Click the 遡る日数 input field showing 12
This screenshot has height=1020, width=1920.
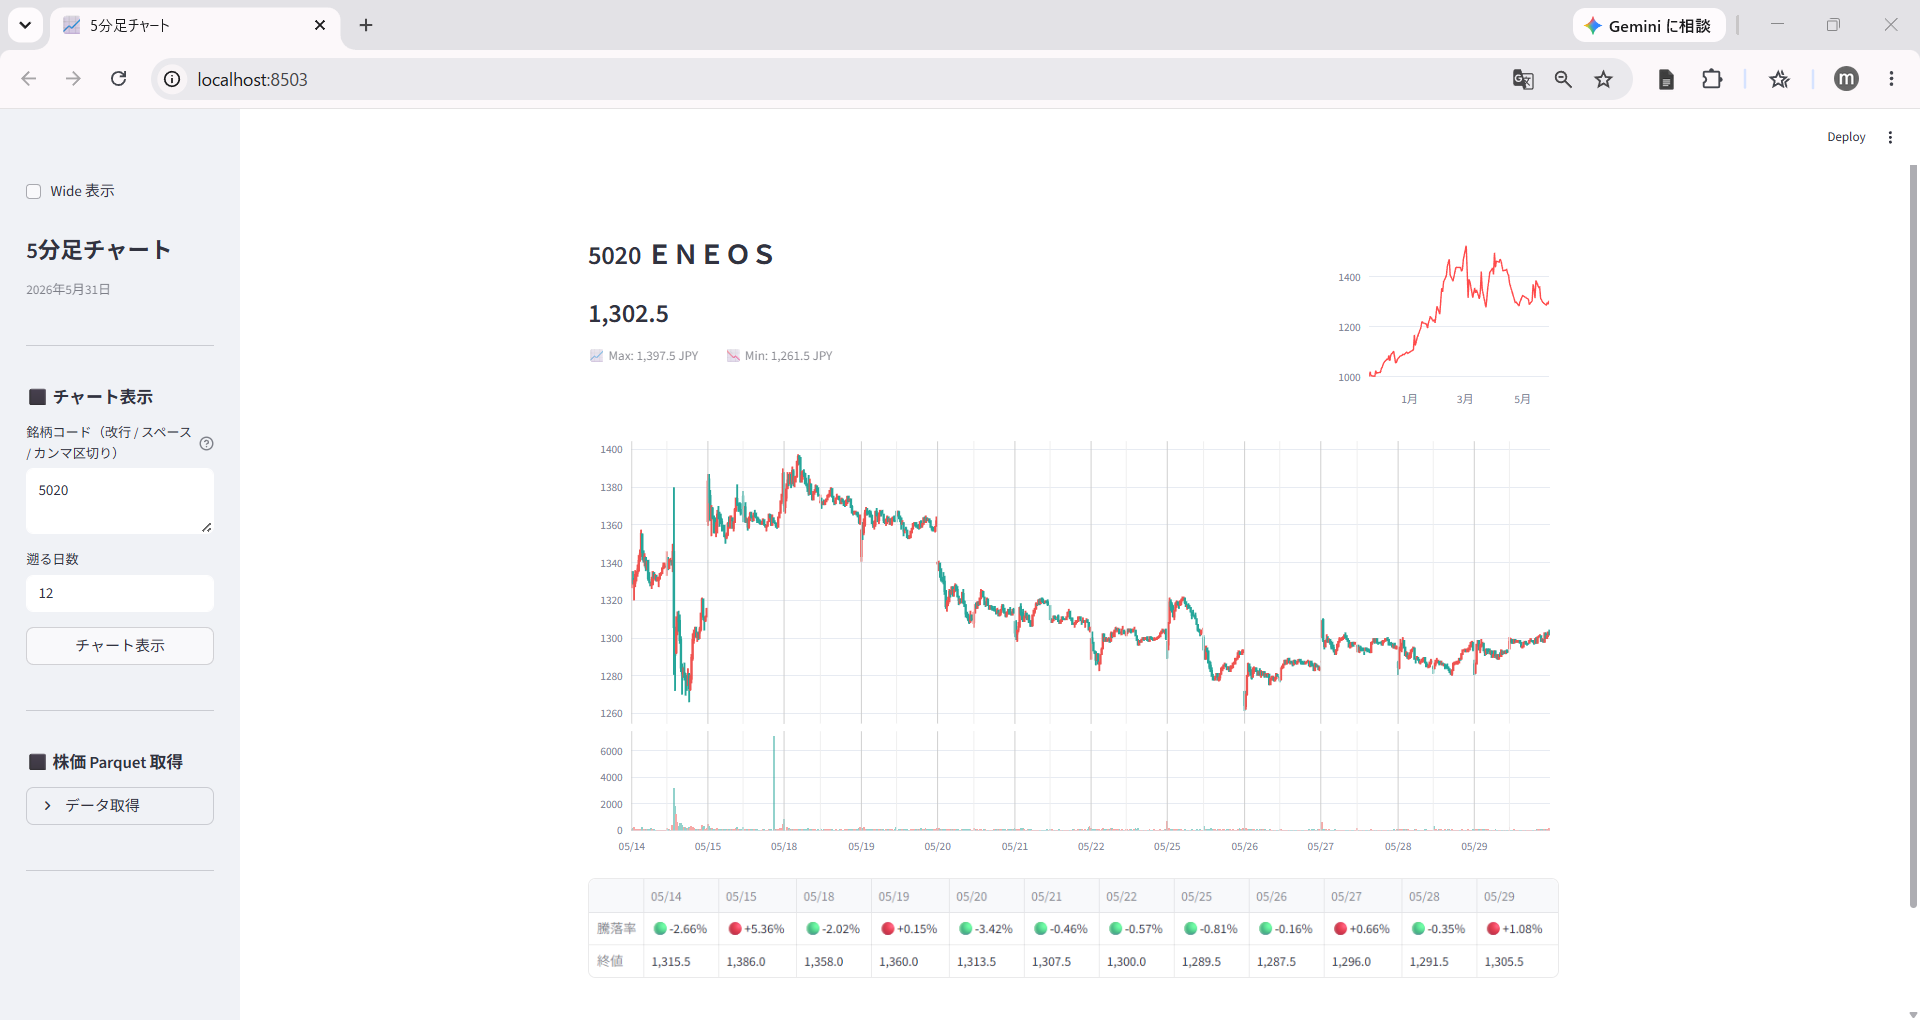[x=120, y=593]
